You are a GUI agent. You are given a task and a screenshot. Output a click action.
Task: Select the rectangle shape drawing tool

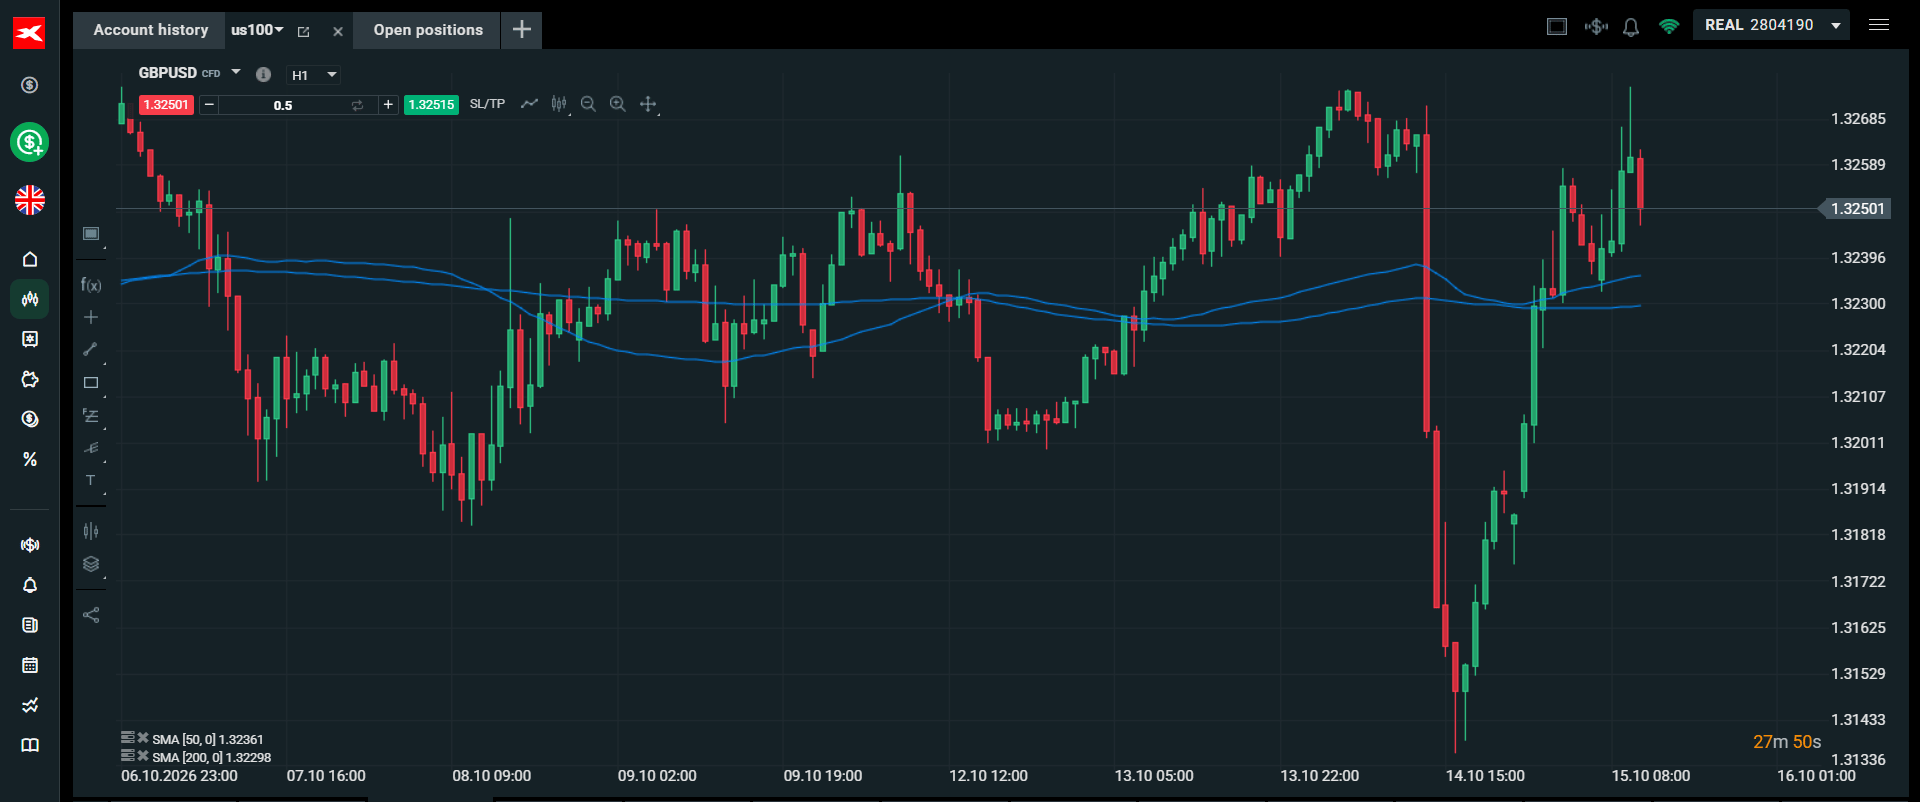point(91,382)
